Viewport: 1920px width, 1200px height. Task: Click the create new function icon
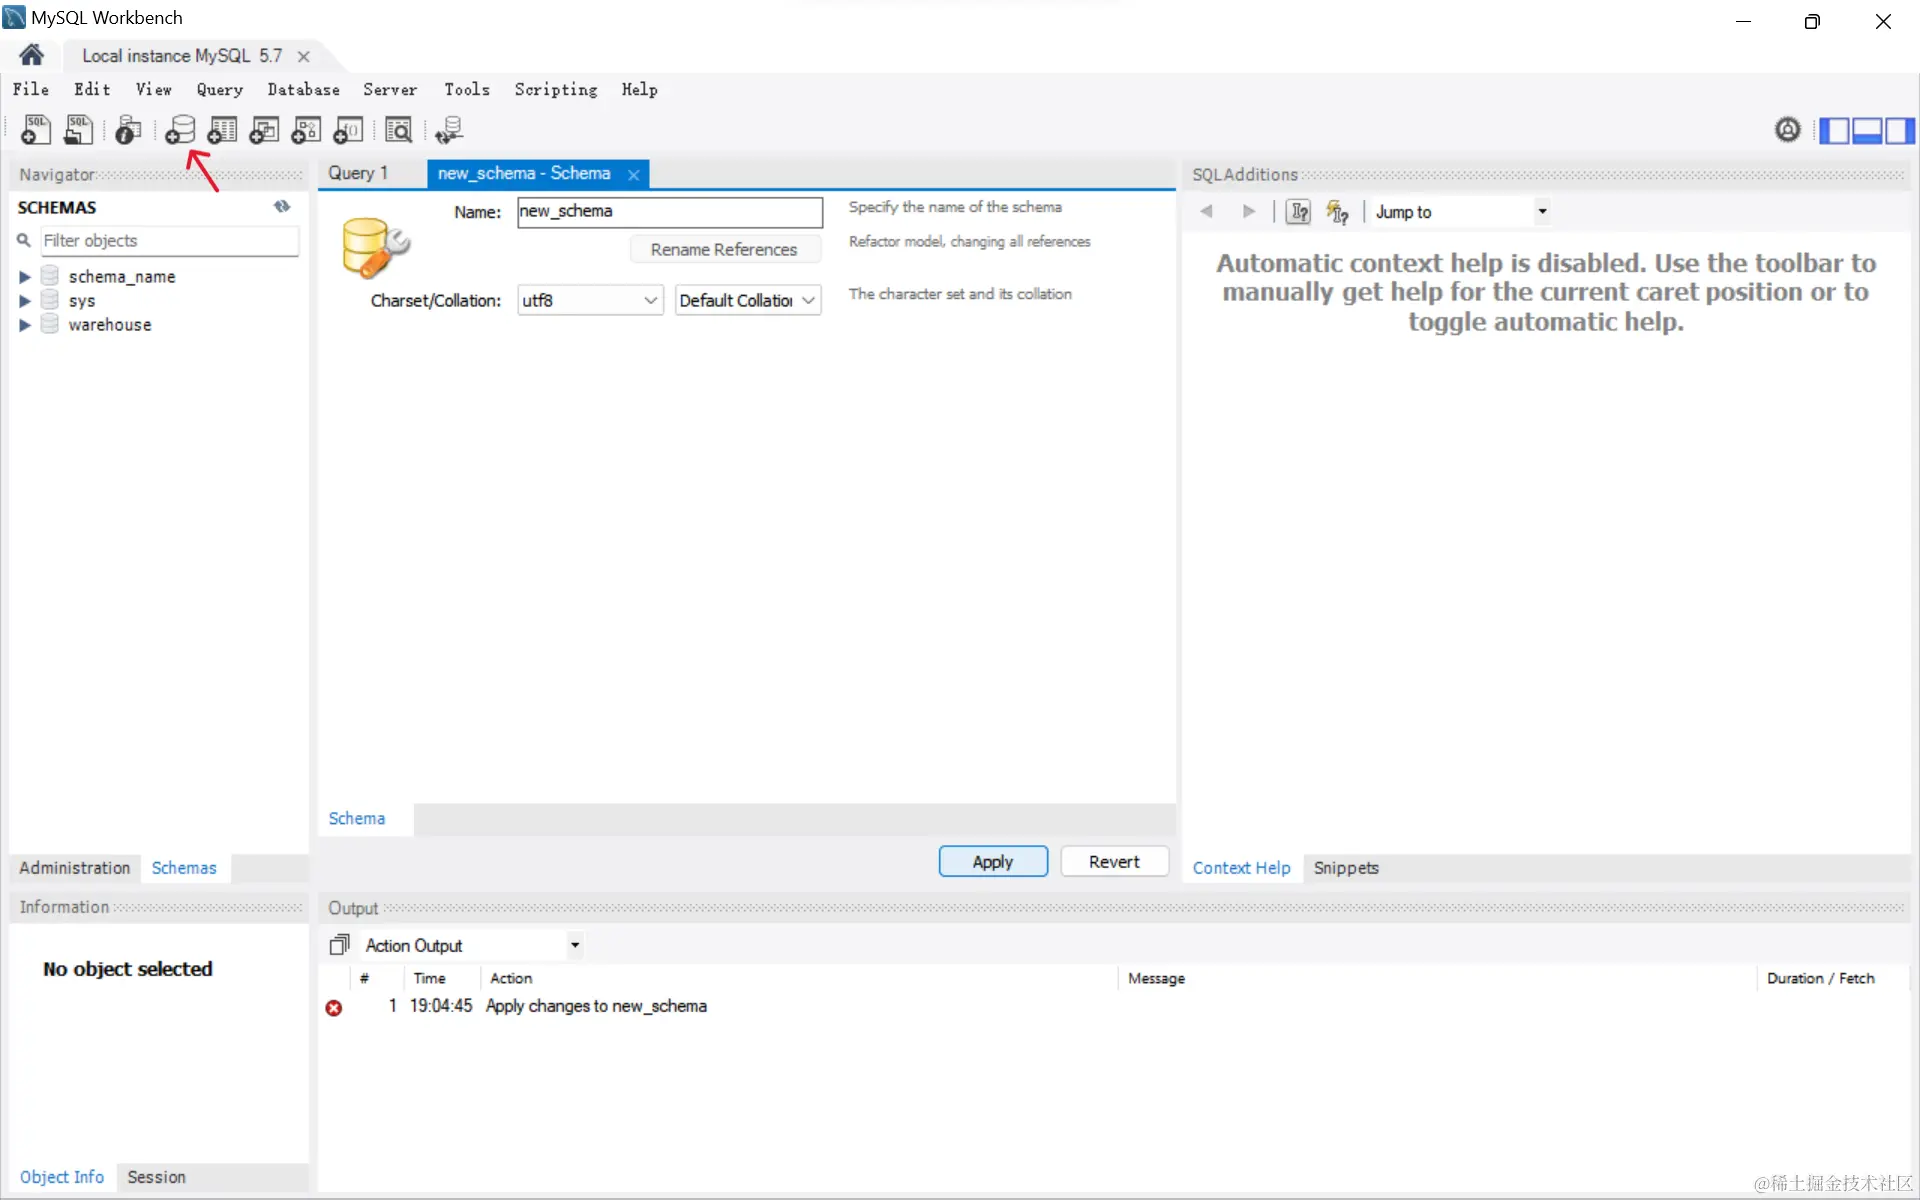348,130
